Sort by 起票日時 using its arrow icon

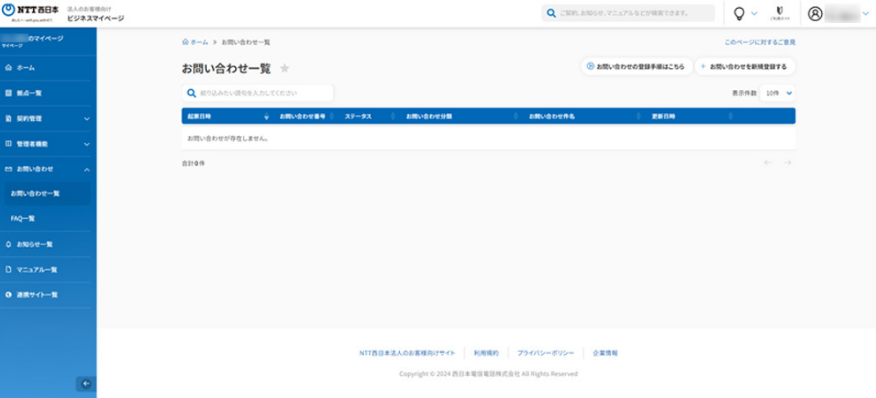click(266, 116)
